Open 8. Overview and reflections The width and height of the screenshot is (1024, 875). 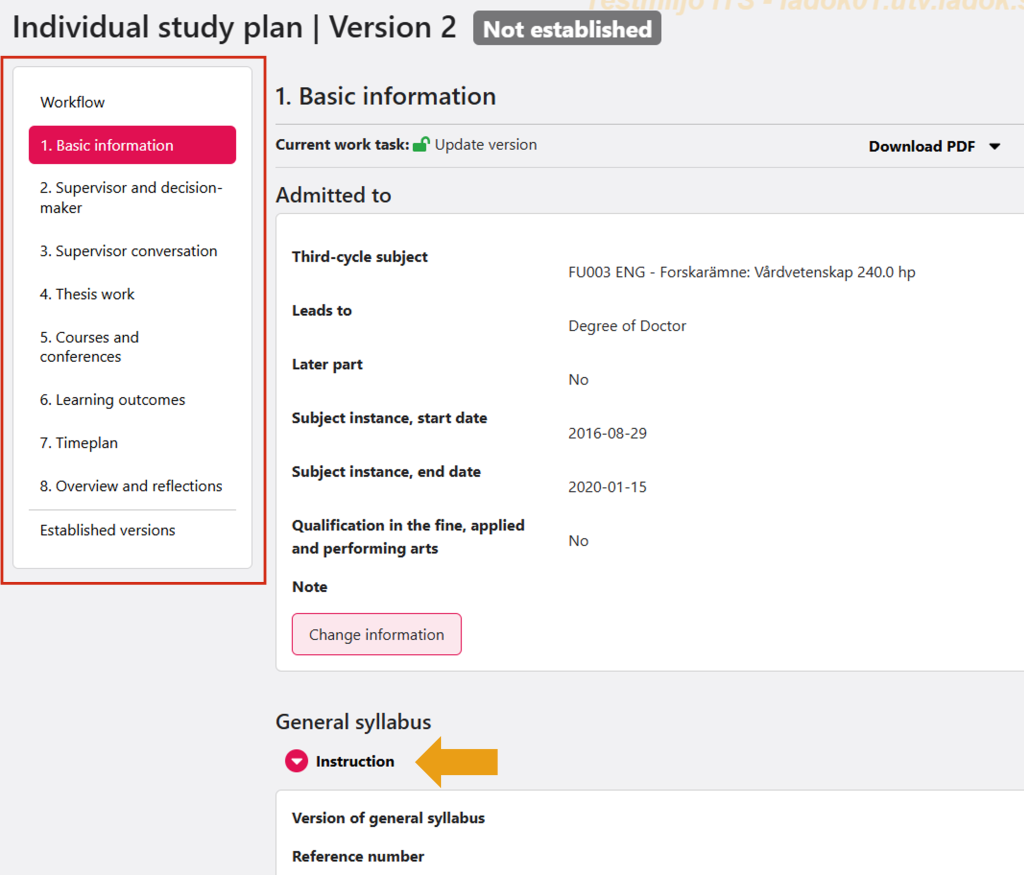click(x=133, y=486)
